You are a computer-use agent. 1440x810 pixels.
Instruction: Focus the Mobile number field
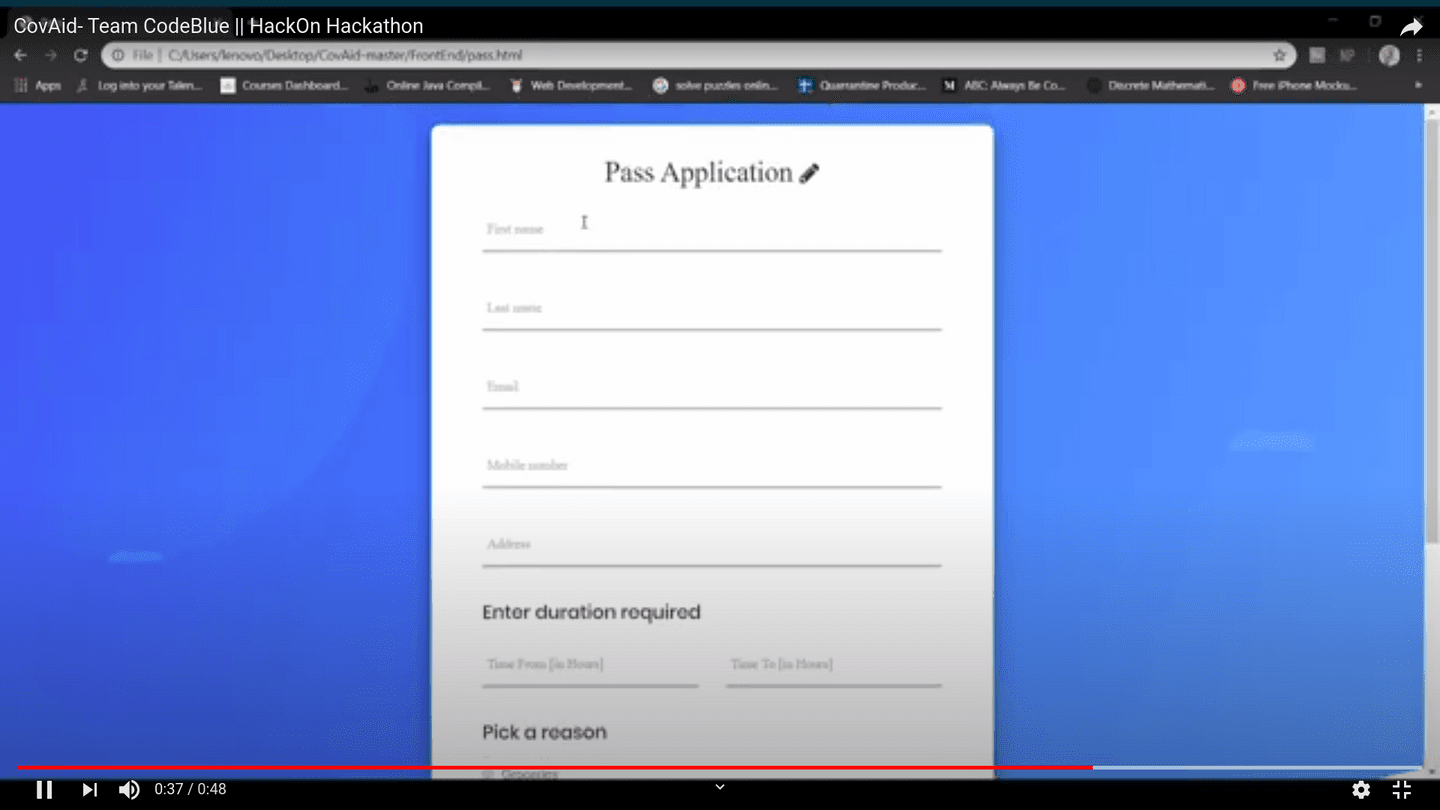(711, 467)
